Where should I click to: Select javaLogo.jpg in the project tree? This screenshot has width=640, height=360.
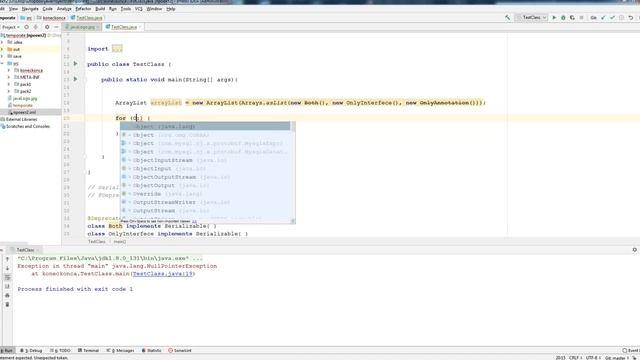(25, 98)
